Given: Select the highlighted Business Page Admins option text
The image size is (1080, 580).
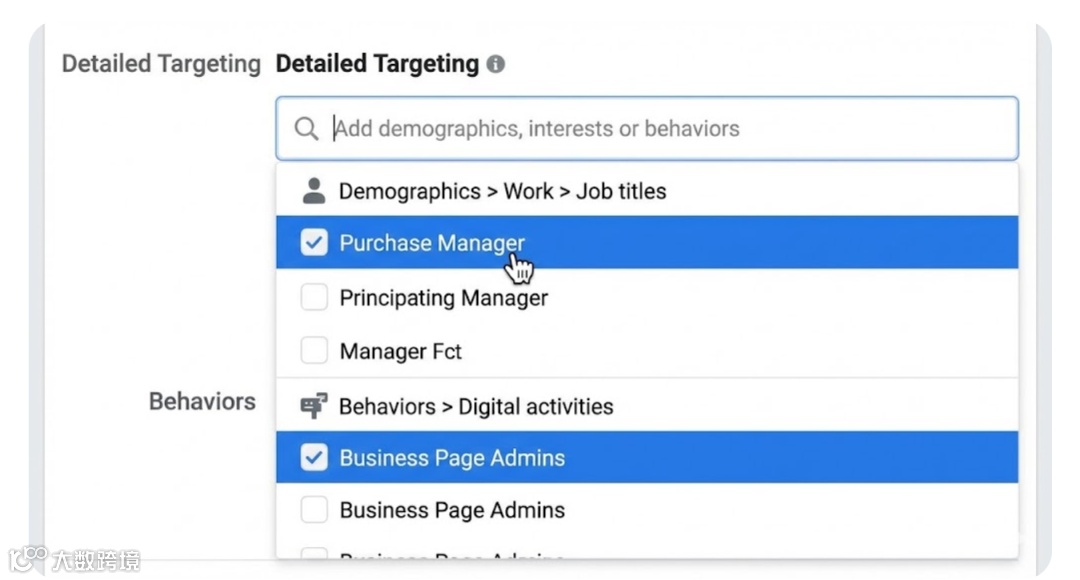Looking at the screenshot, I should point(452,458).
